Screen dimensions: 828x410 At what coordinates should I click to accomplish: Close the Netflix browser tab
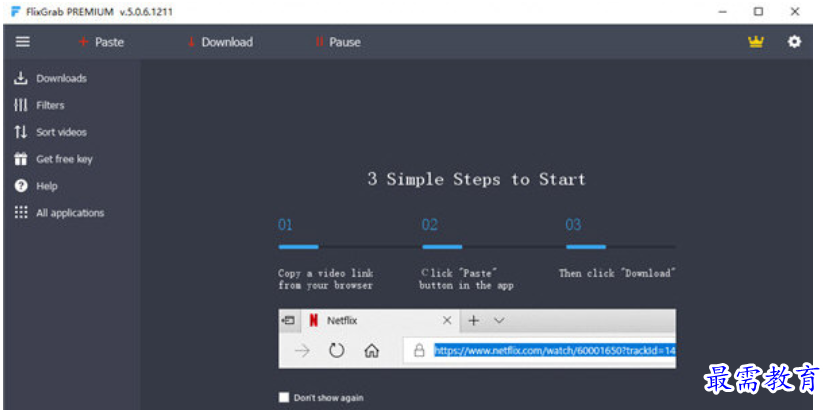(447, 320)
